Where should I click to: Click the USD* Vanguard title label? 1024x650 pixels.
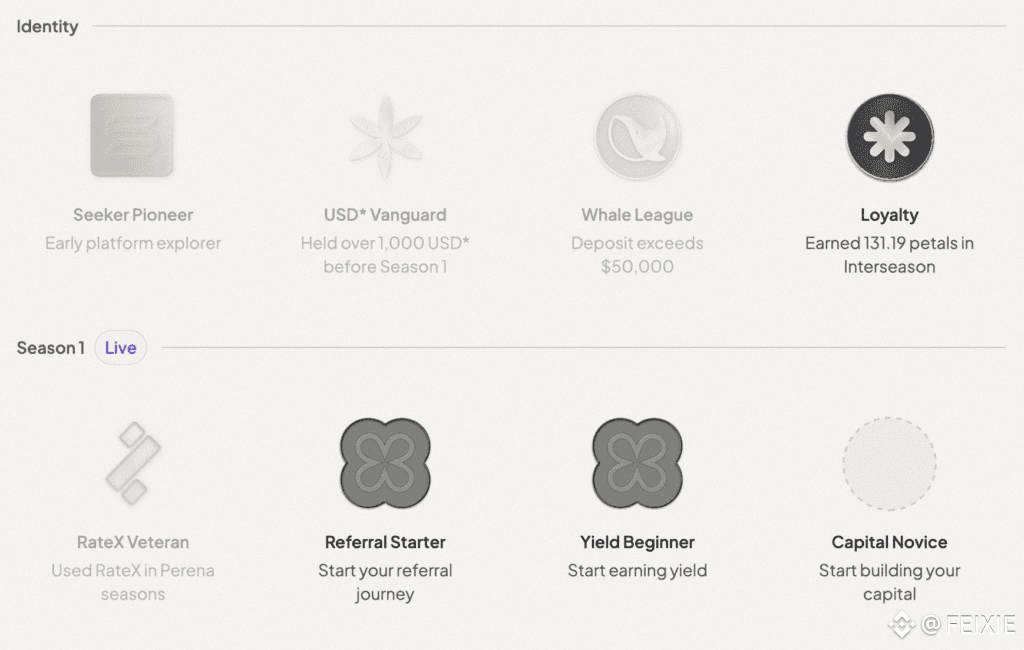coord(385,215)
